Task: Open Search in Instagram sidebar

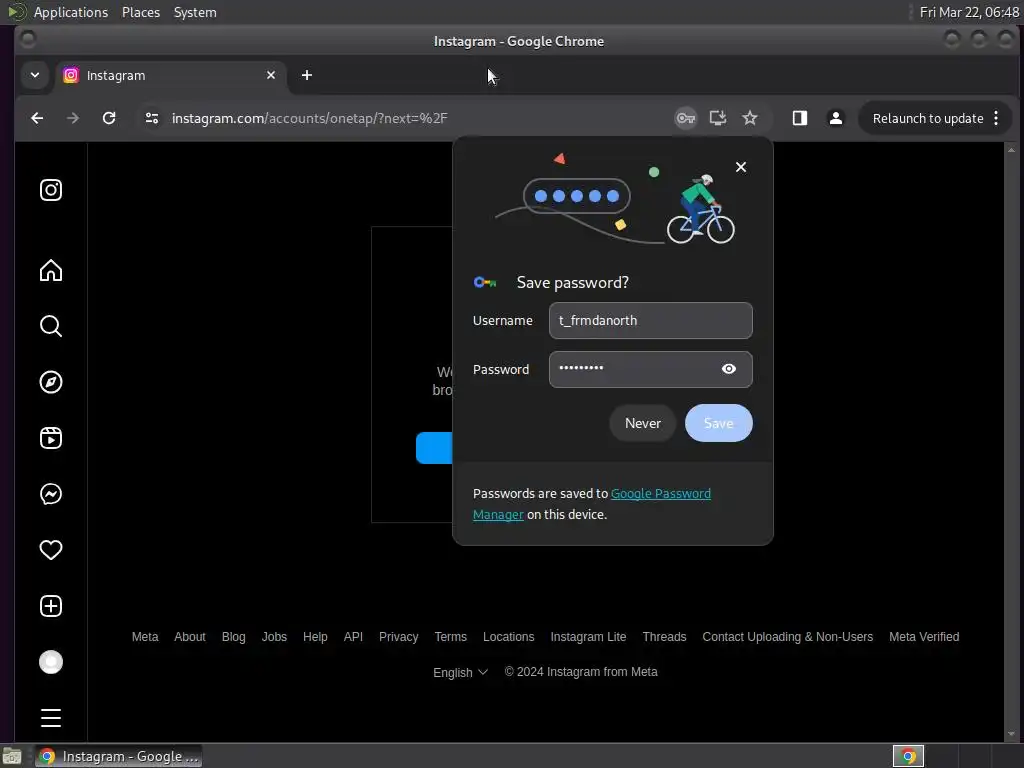Action: tap(51, 326)
